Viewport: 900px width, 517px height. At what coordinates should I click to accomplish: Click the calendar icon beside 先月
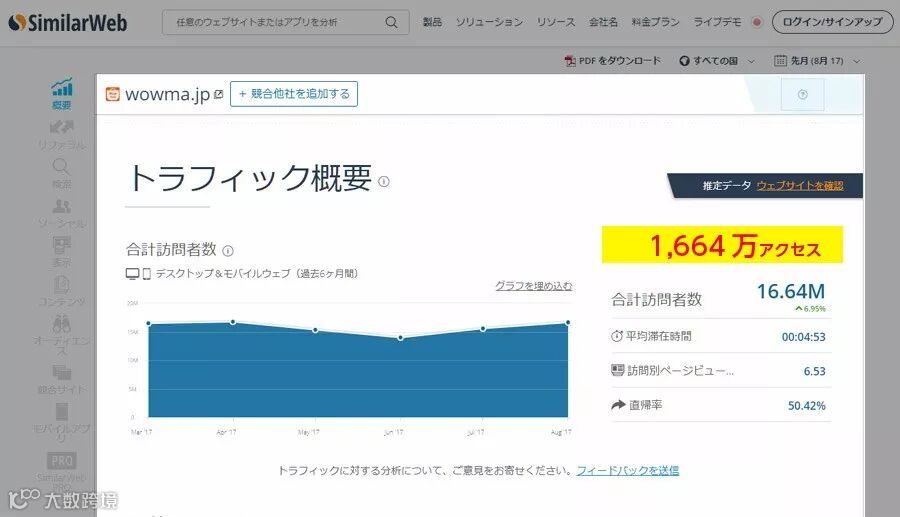click(x=780, y=60)
